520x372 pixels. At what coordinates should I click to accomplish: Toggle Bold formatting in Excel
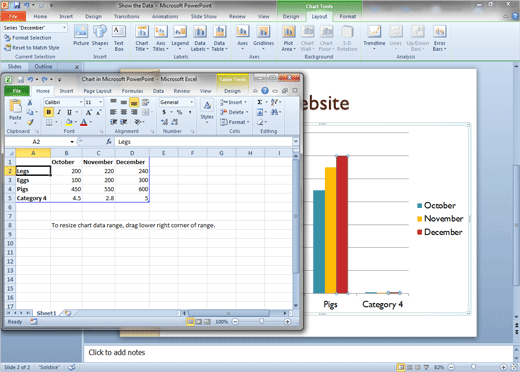click(x=49, y=112)
